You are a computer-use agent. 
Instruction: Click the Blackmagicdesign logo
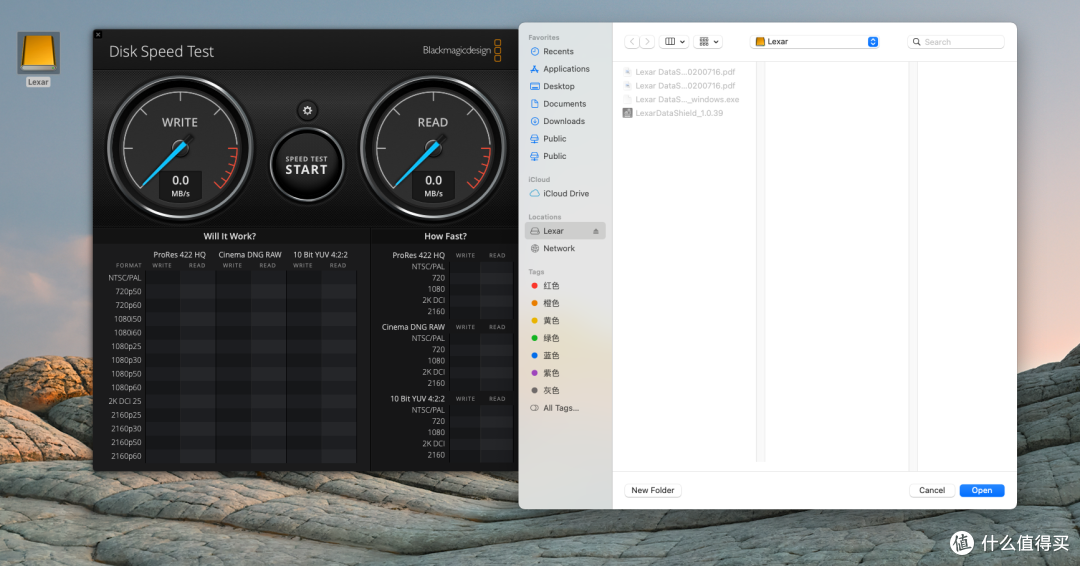462,50
